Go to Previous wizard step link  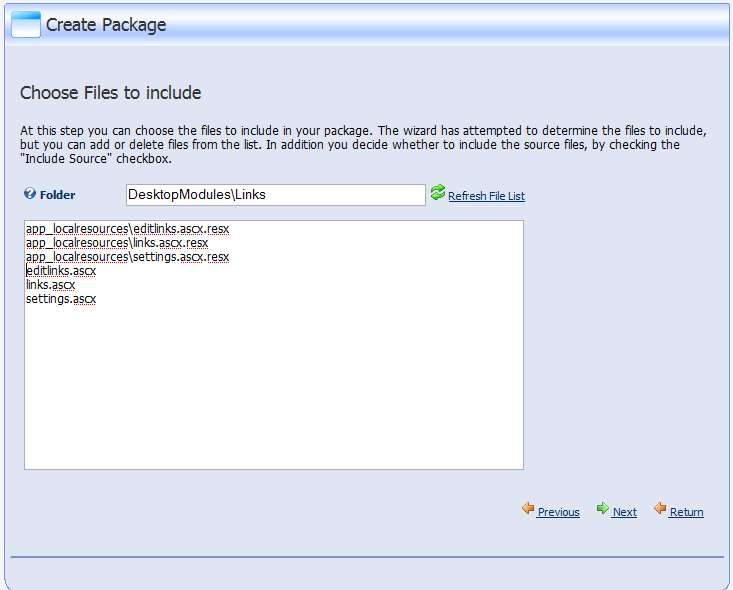(559, 512)
